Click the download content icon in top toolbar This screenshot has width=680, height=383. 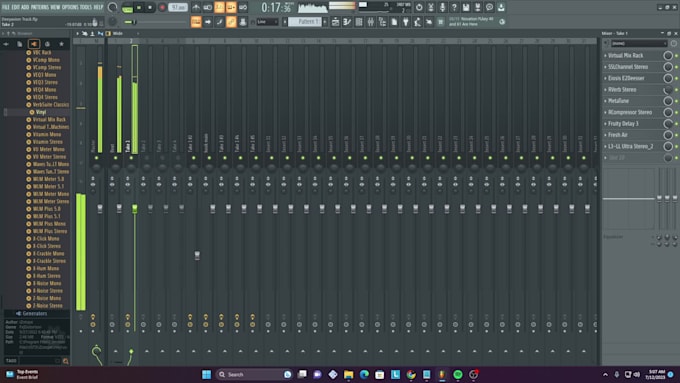click(501, 7)
